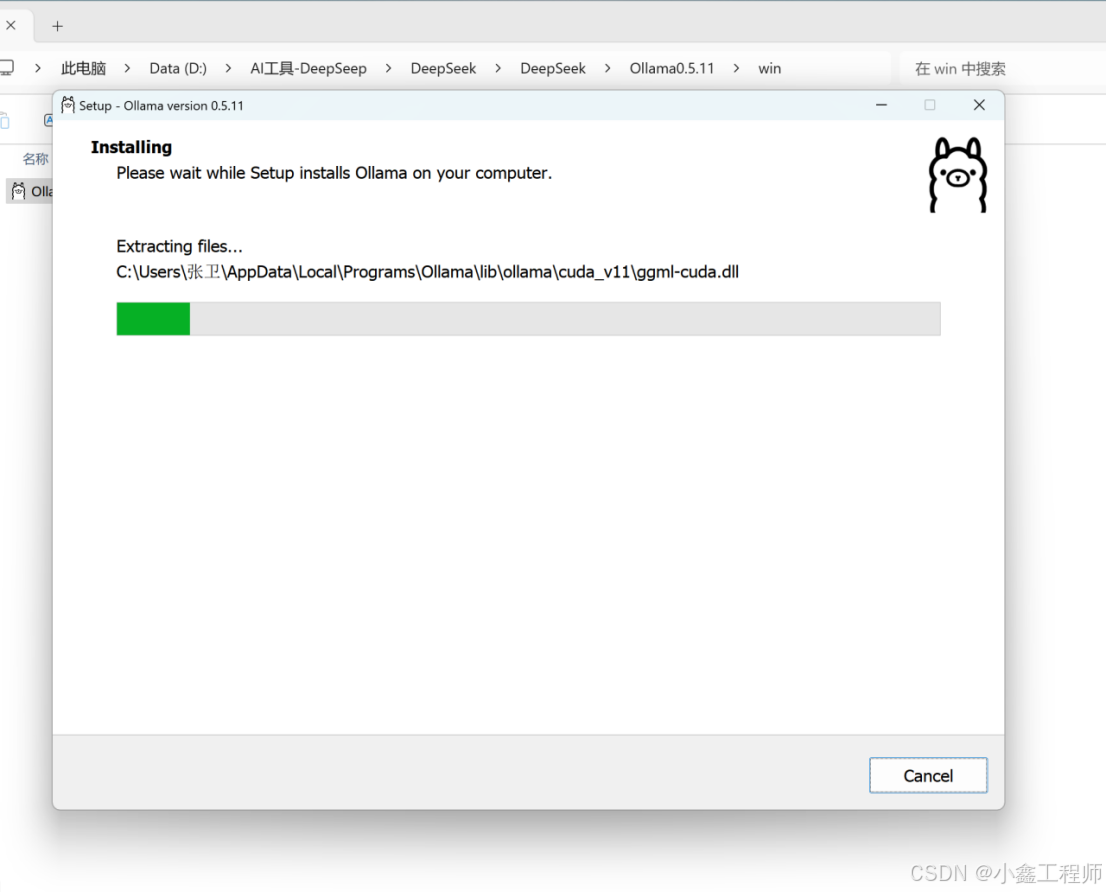1106x893 pixels.
Task: Expand chevron before 此电脑 in breadcrumb
Action: [38, 68]
